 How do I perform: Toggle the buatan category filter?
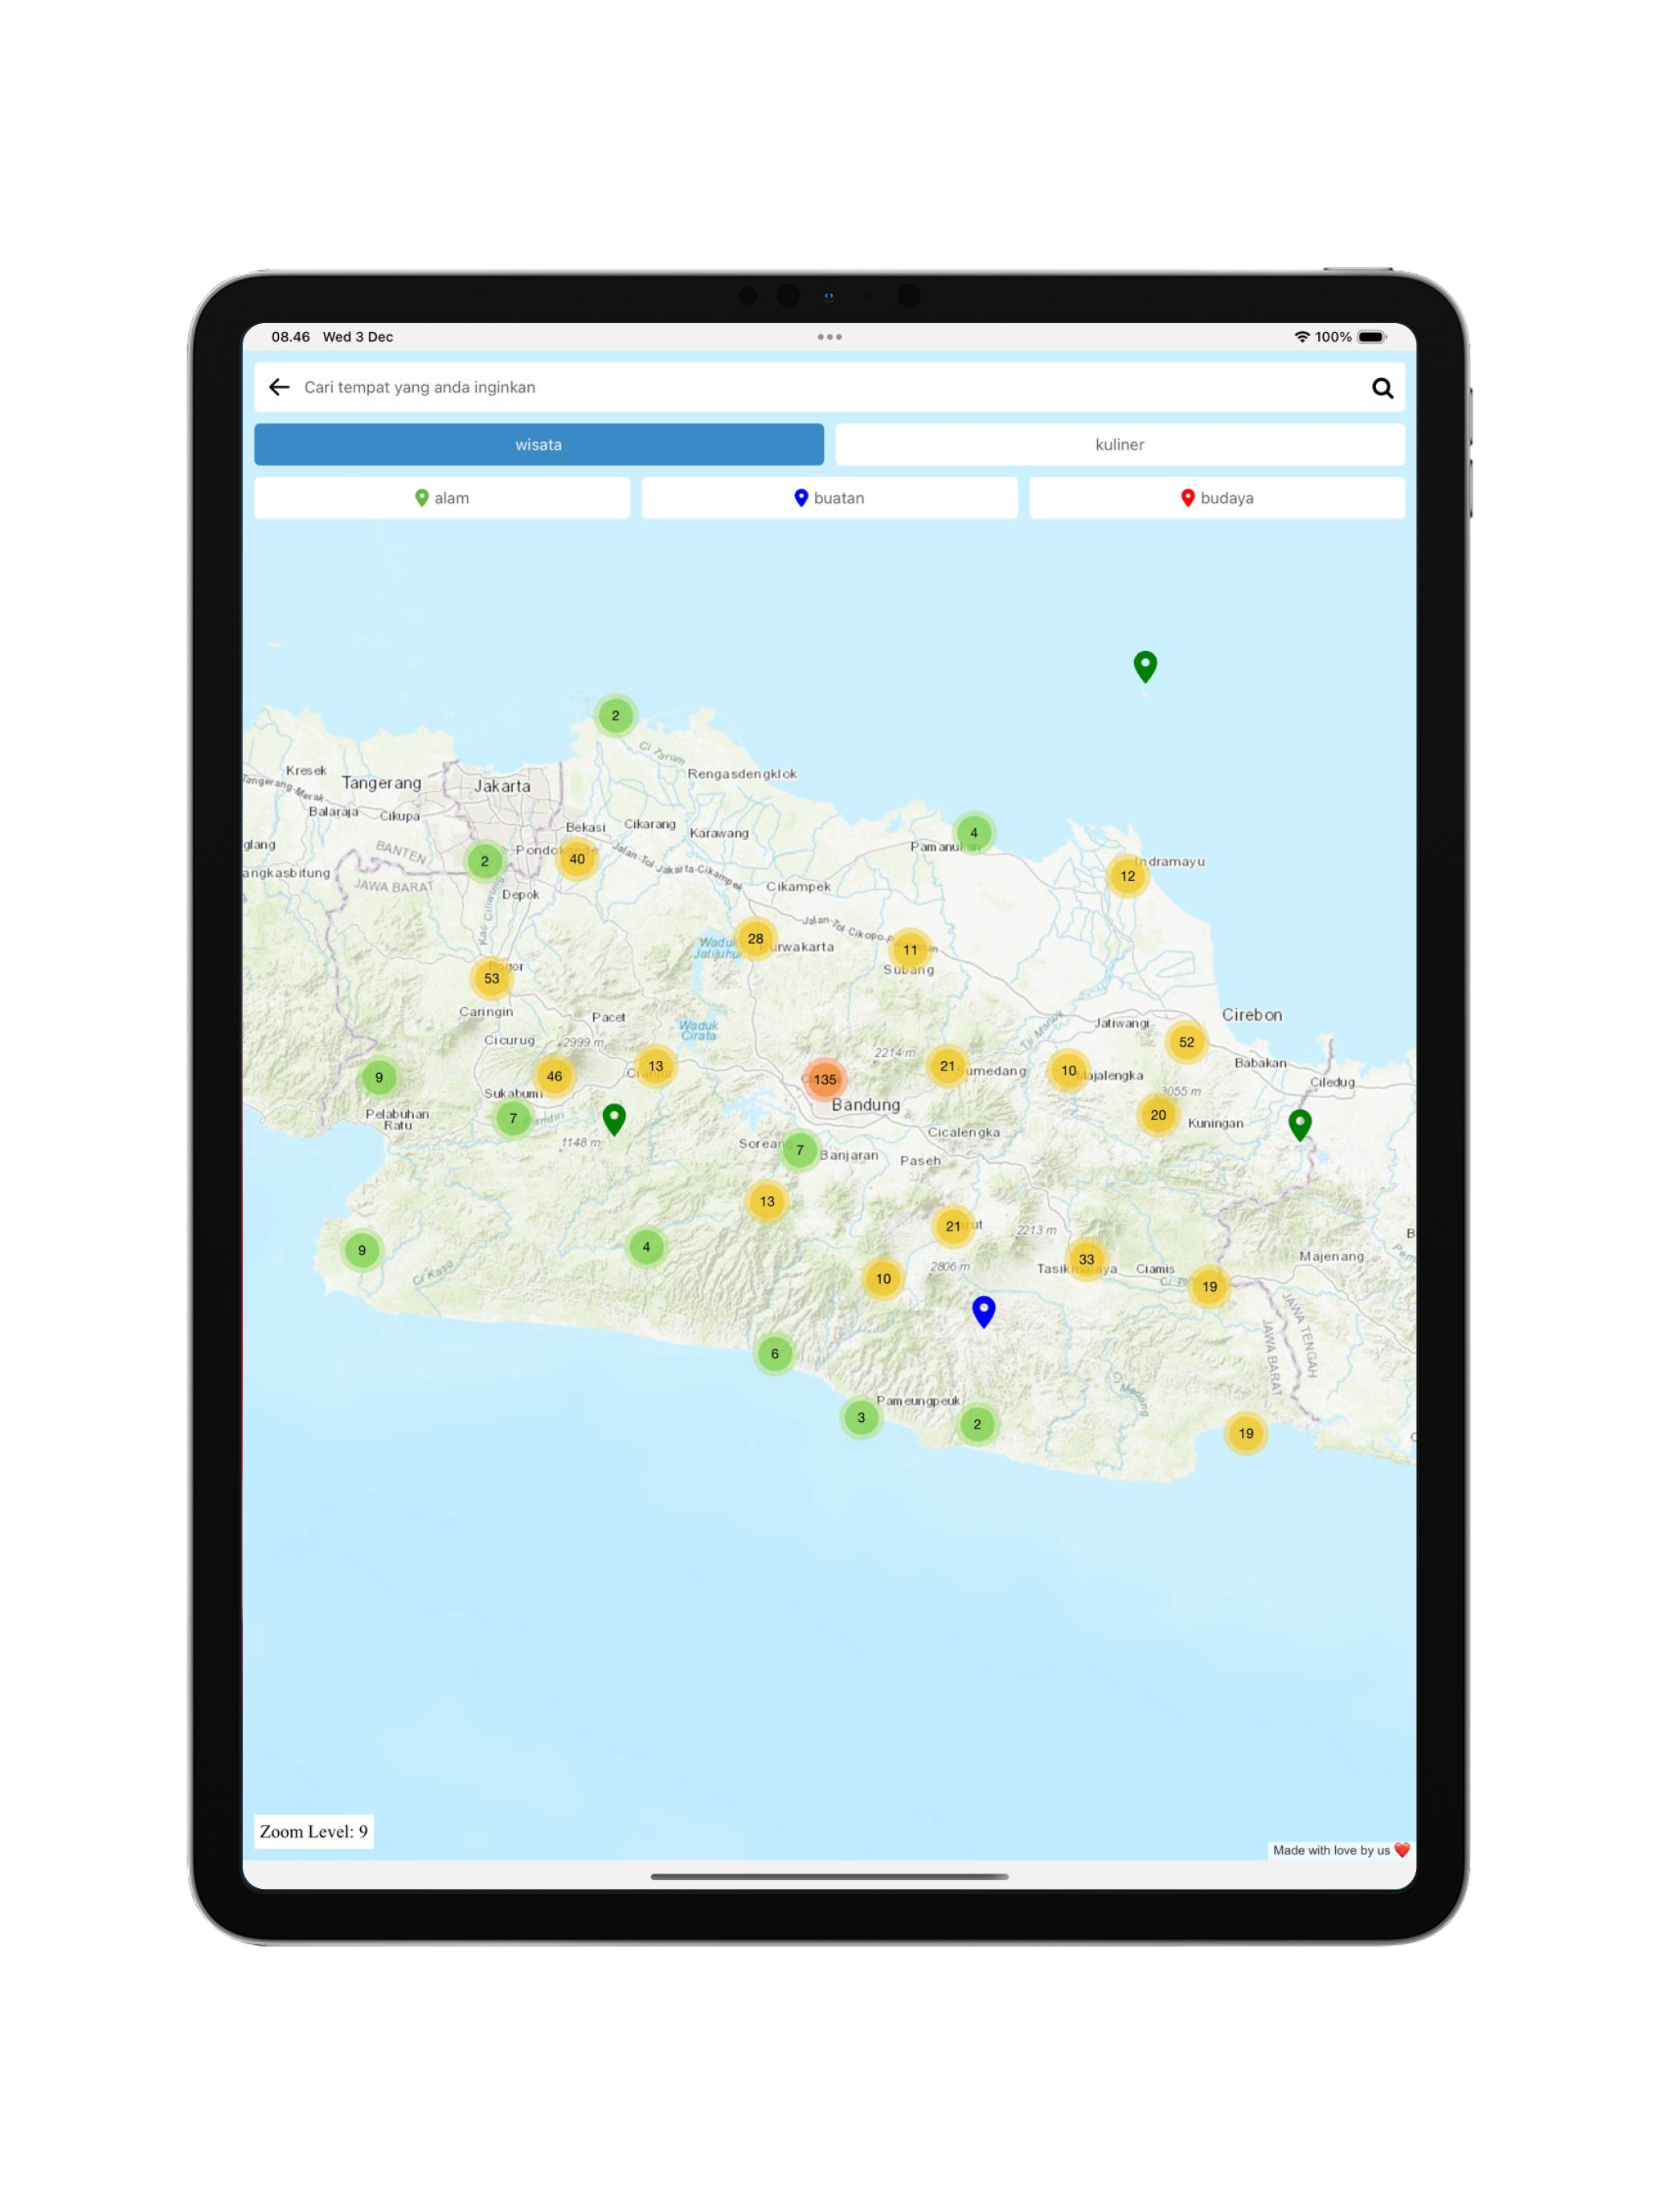point(829,498)
